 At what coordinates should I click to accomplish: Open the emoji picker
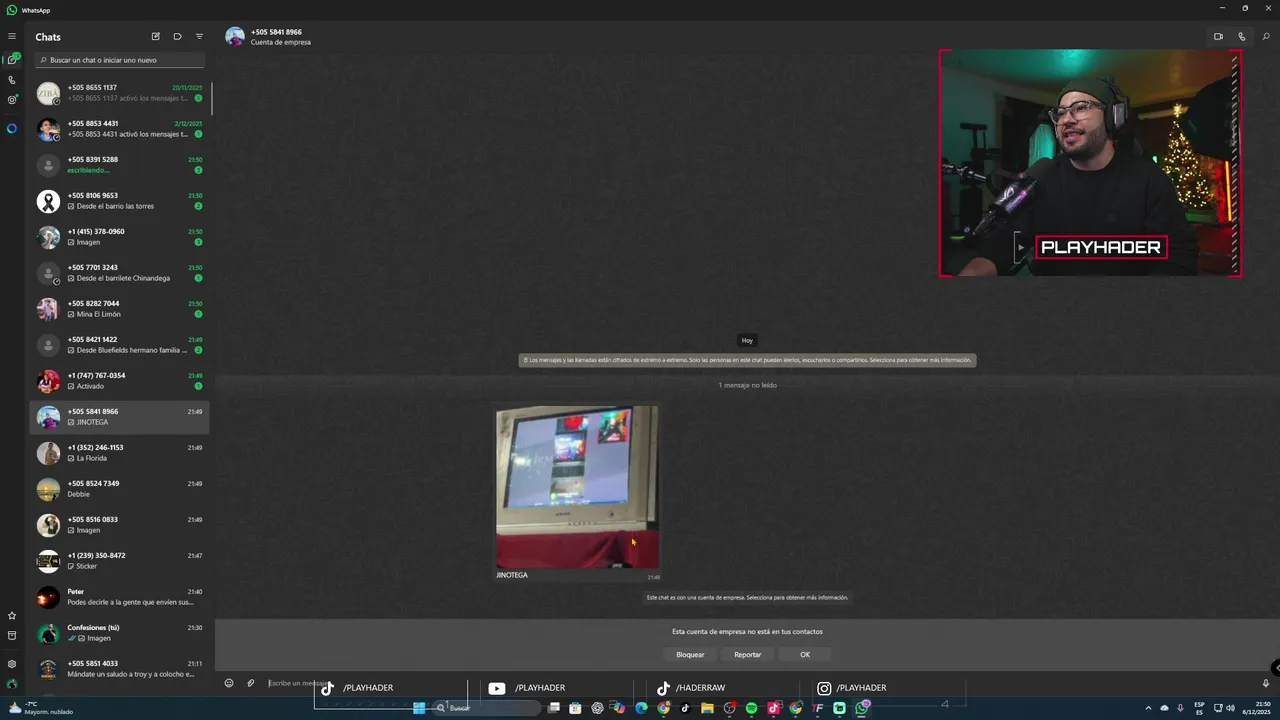pos(229,683)
